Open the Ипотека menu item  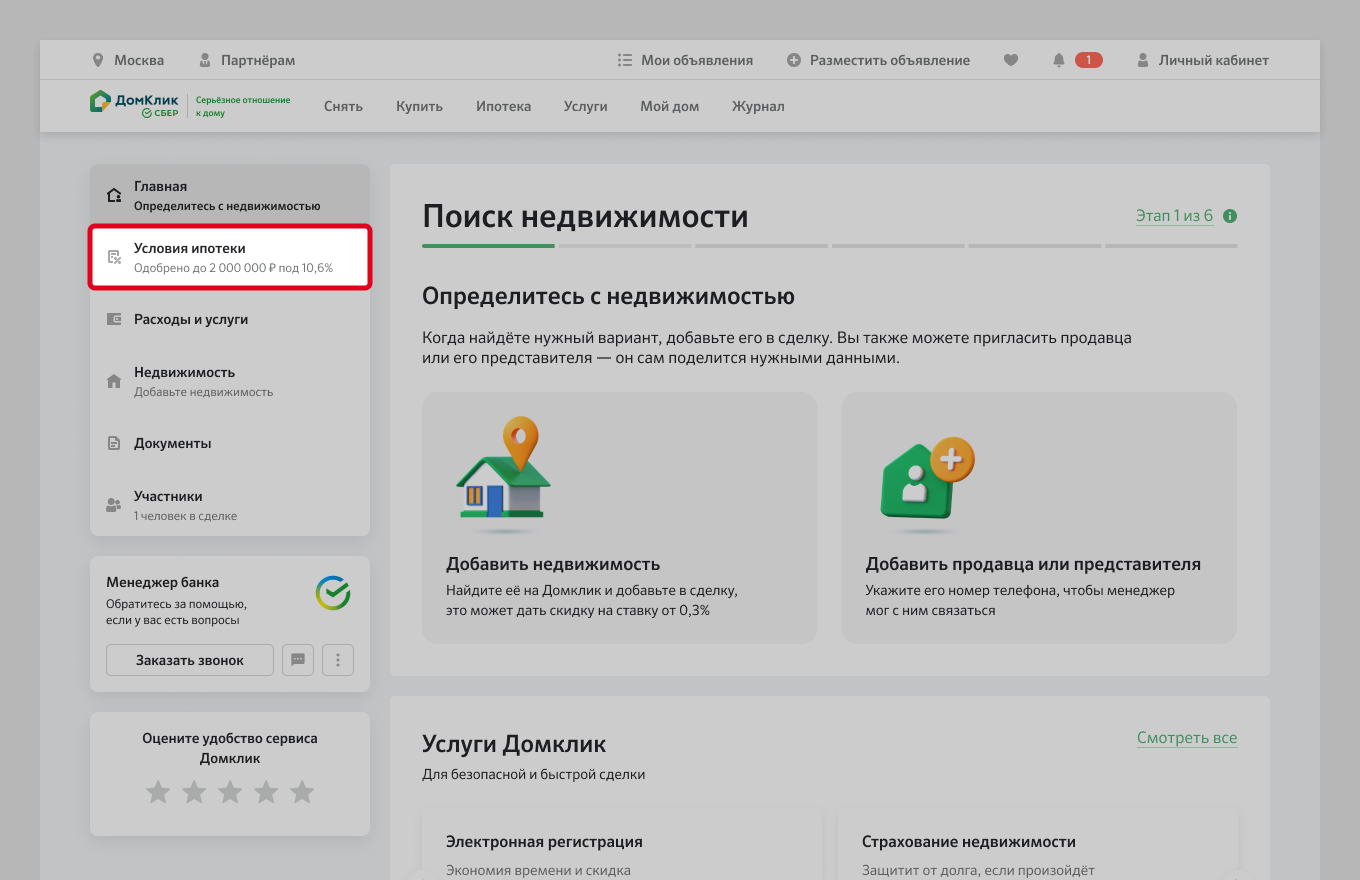tap(503, 106)
